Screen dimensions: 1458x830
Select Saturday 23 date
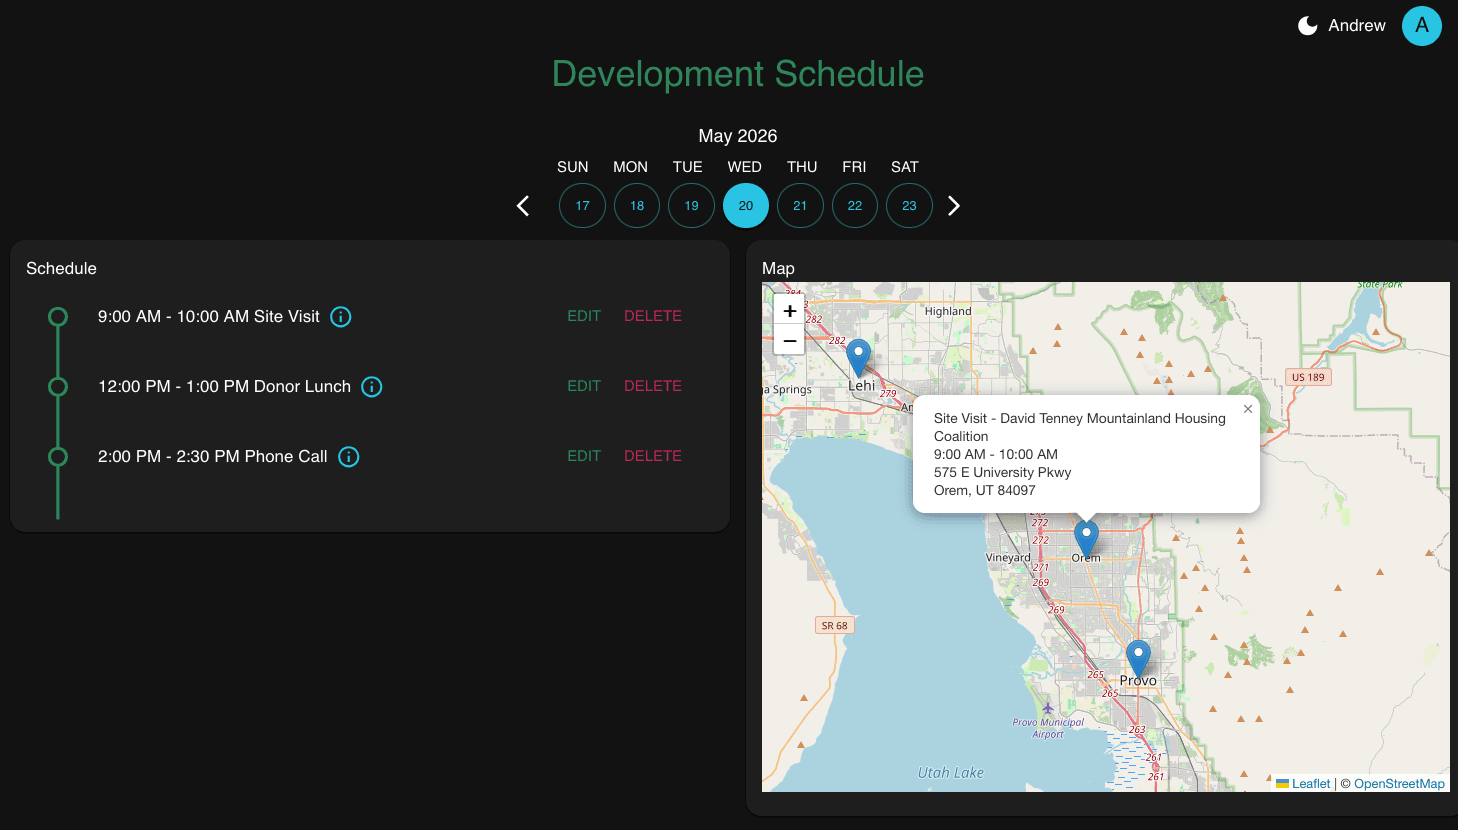[909, 206]
